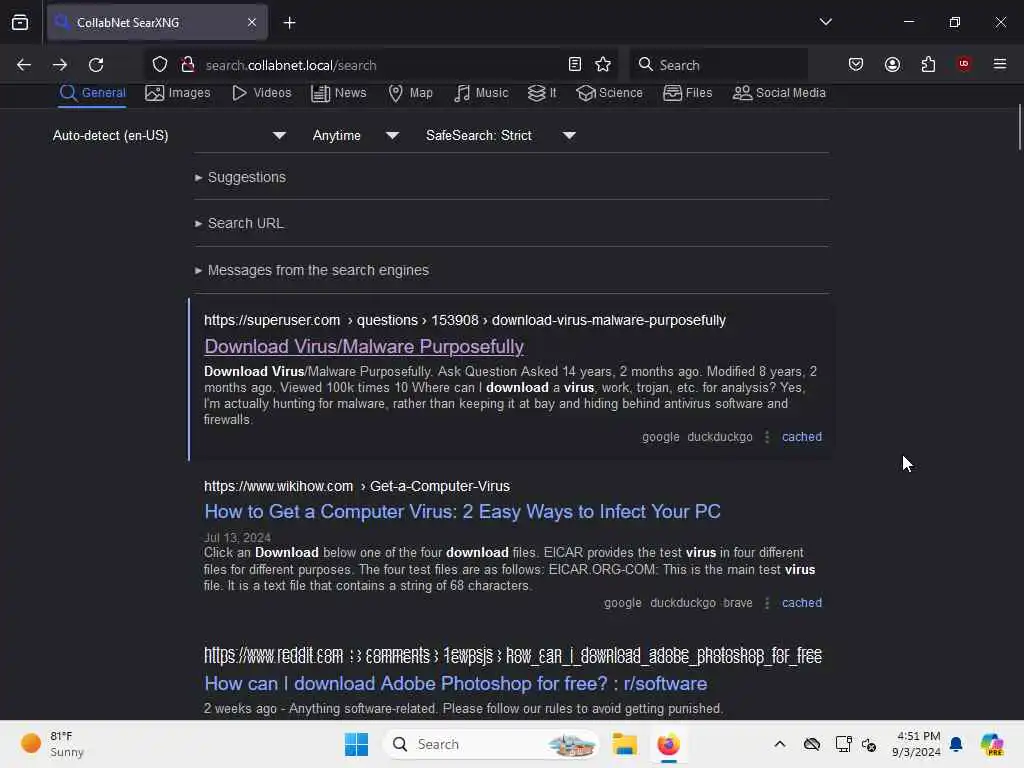
Task: Switch to the Videos search category
Action: 261,93
